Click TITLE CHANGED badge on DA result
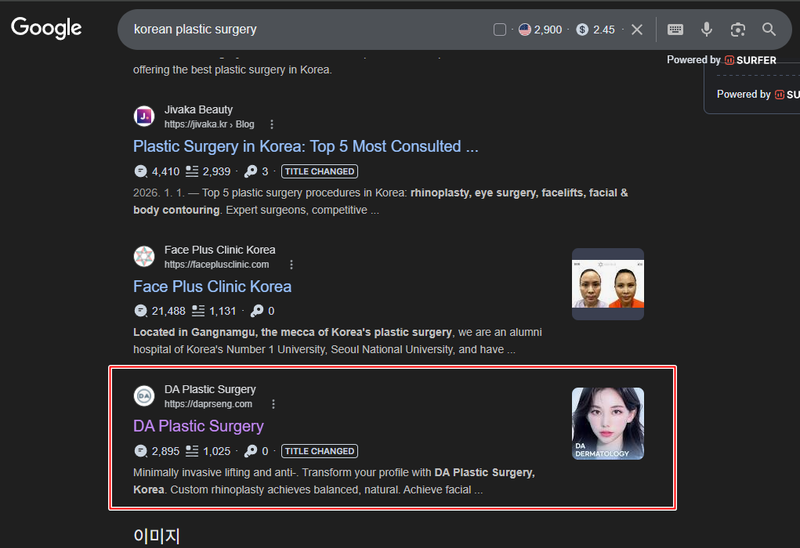The image size is (800, 548). coord(319,451)
